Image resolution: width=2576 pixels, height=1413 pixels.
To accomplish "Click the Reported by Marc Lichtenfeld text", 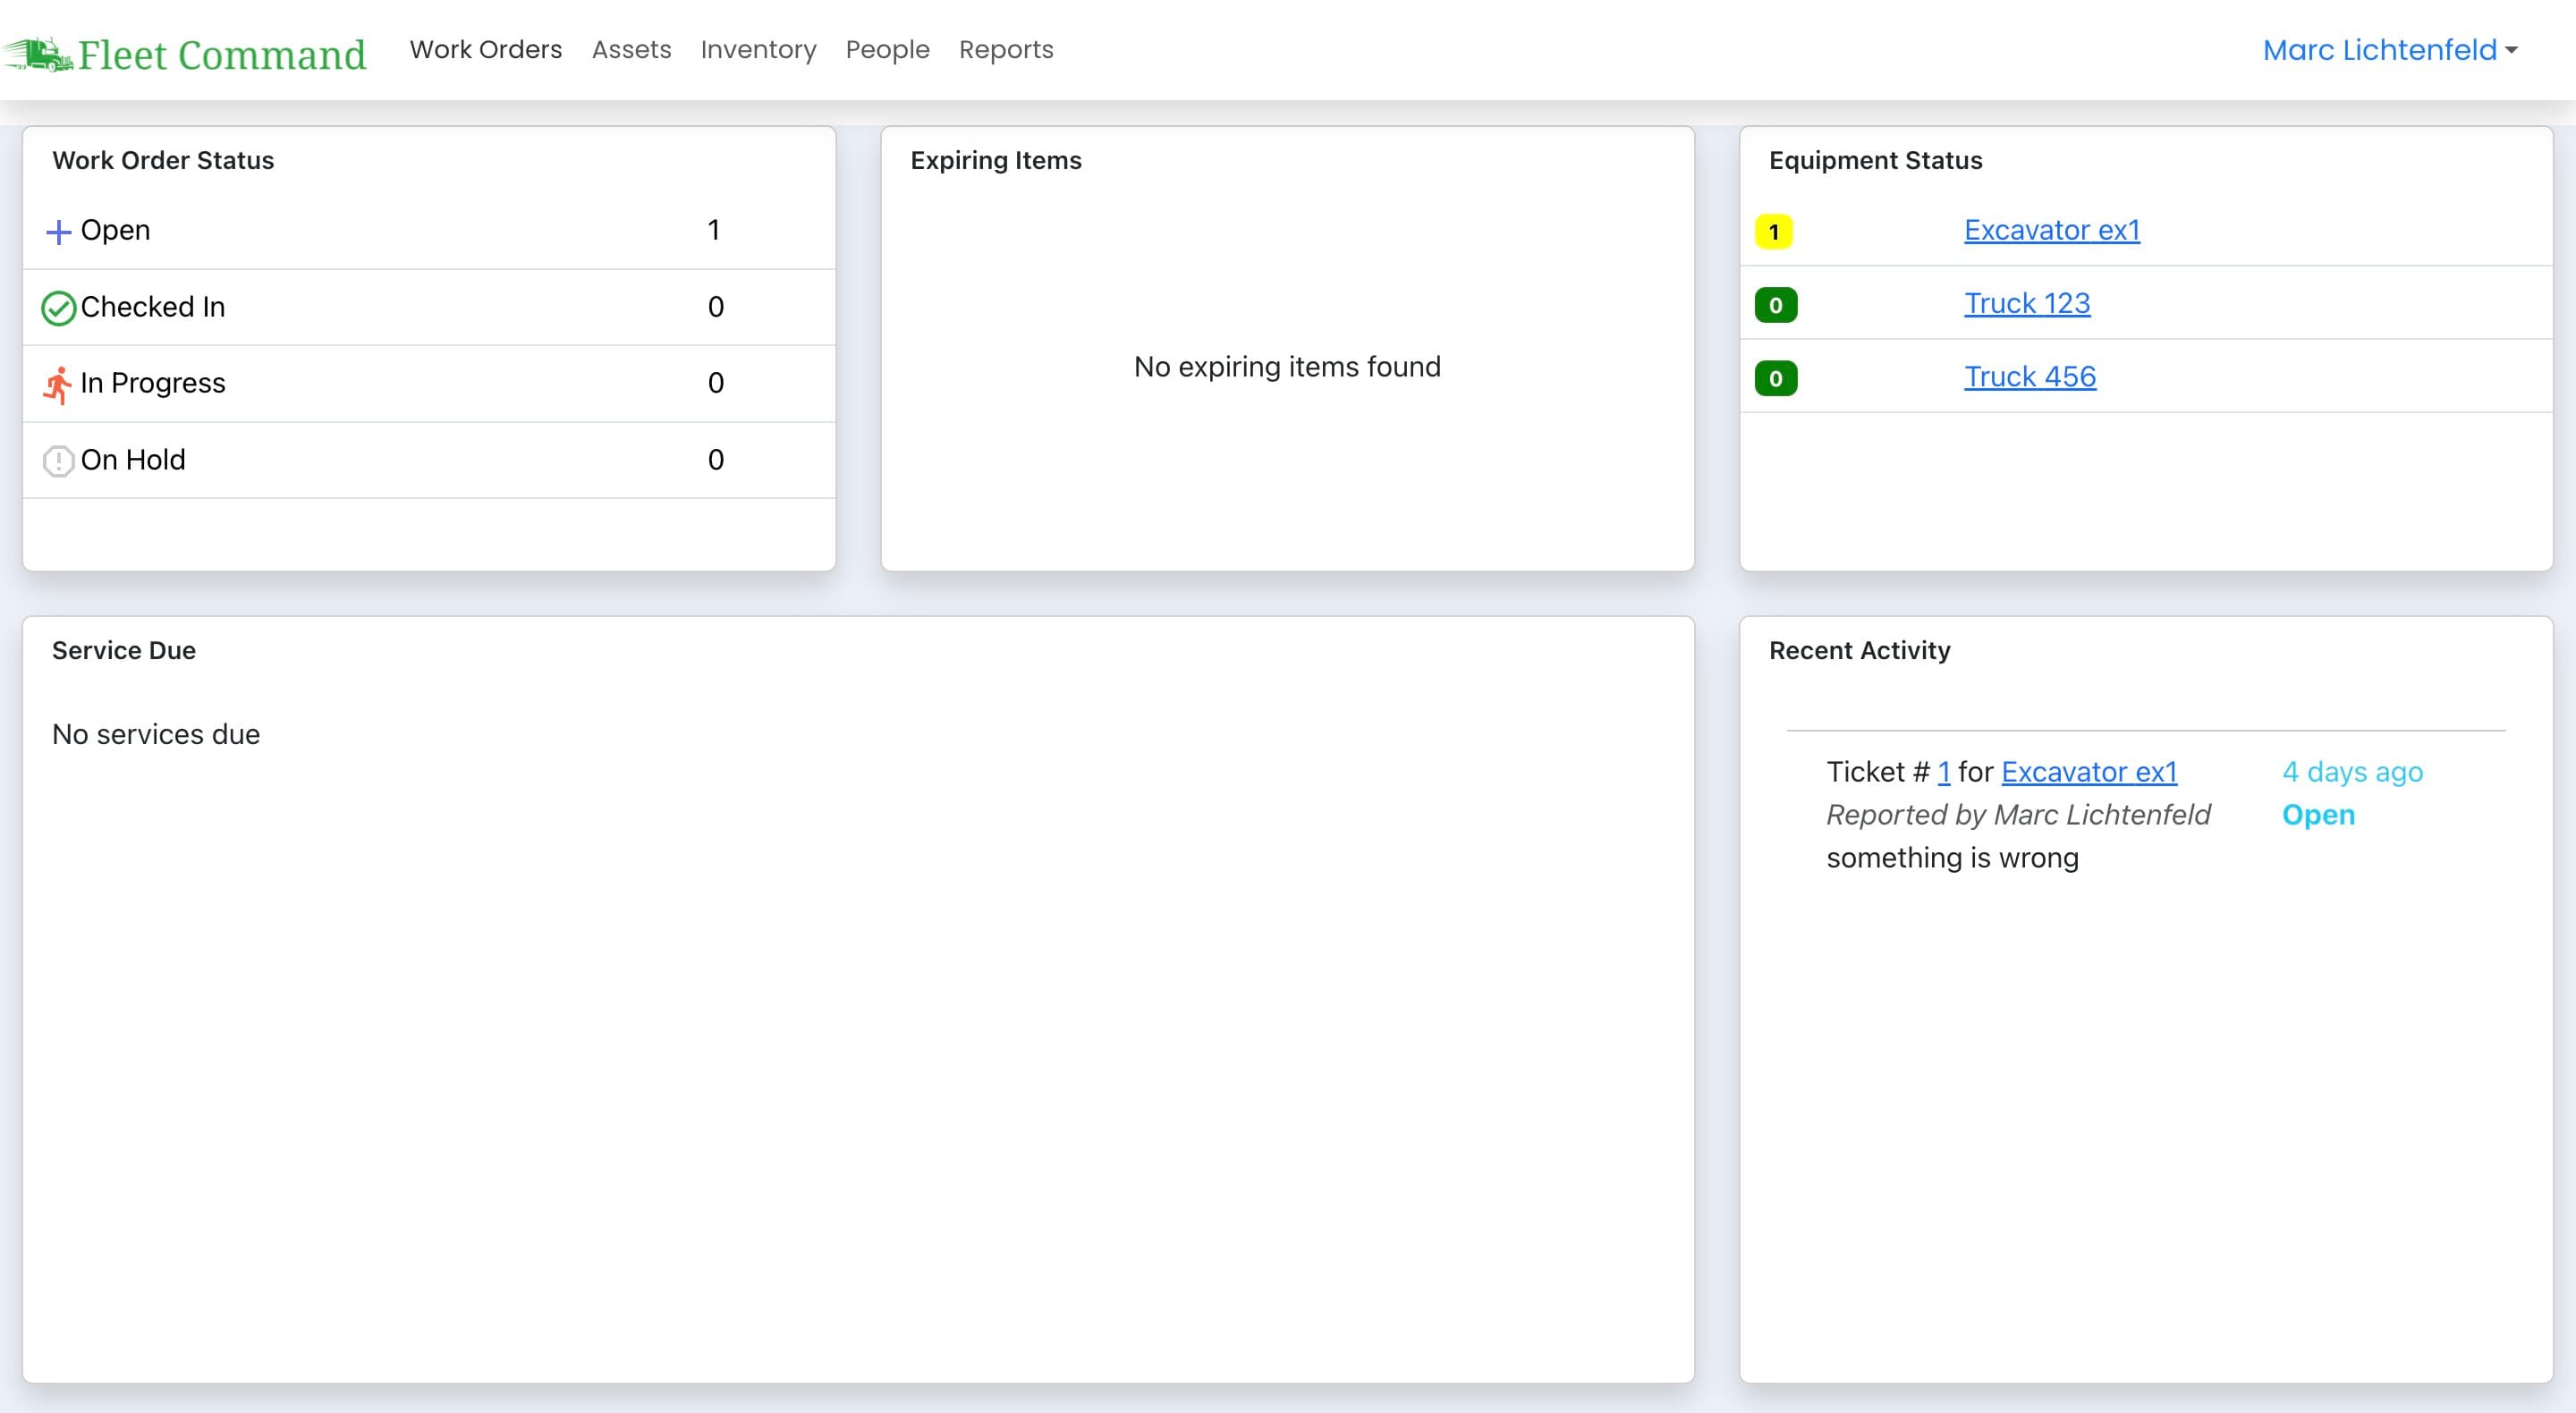I will tap(2018, 815).
